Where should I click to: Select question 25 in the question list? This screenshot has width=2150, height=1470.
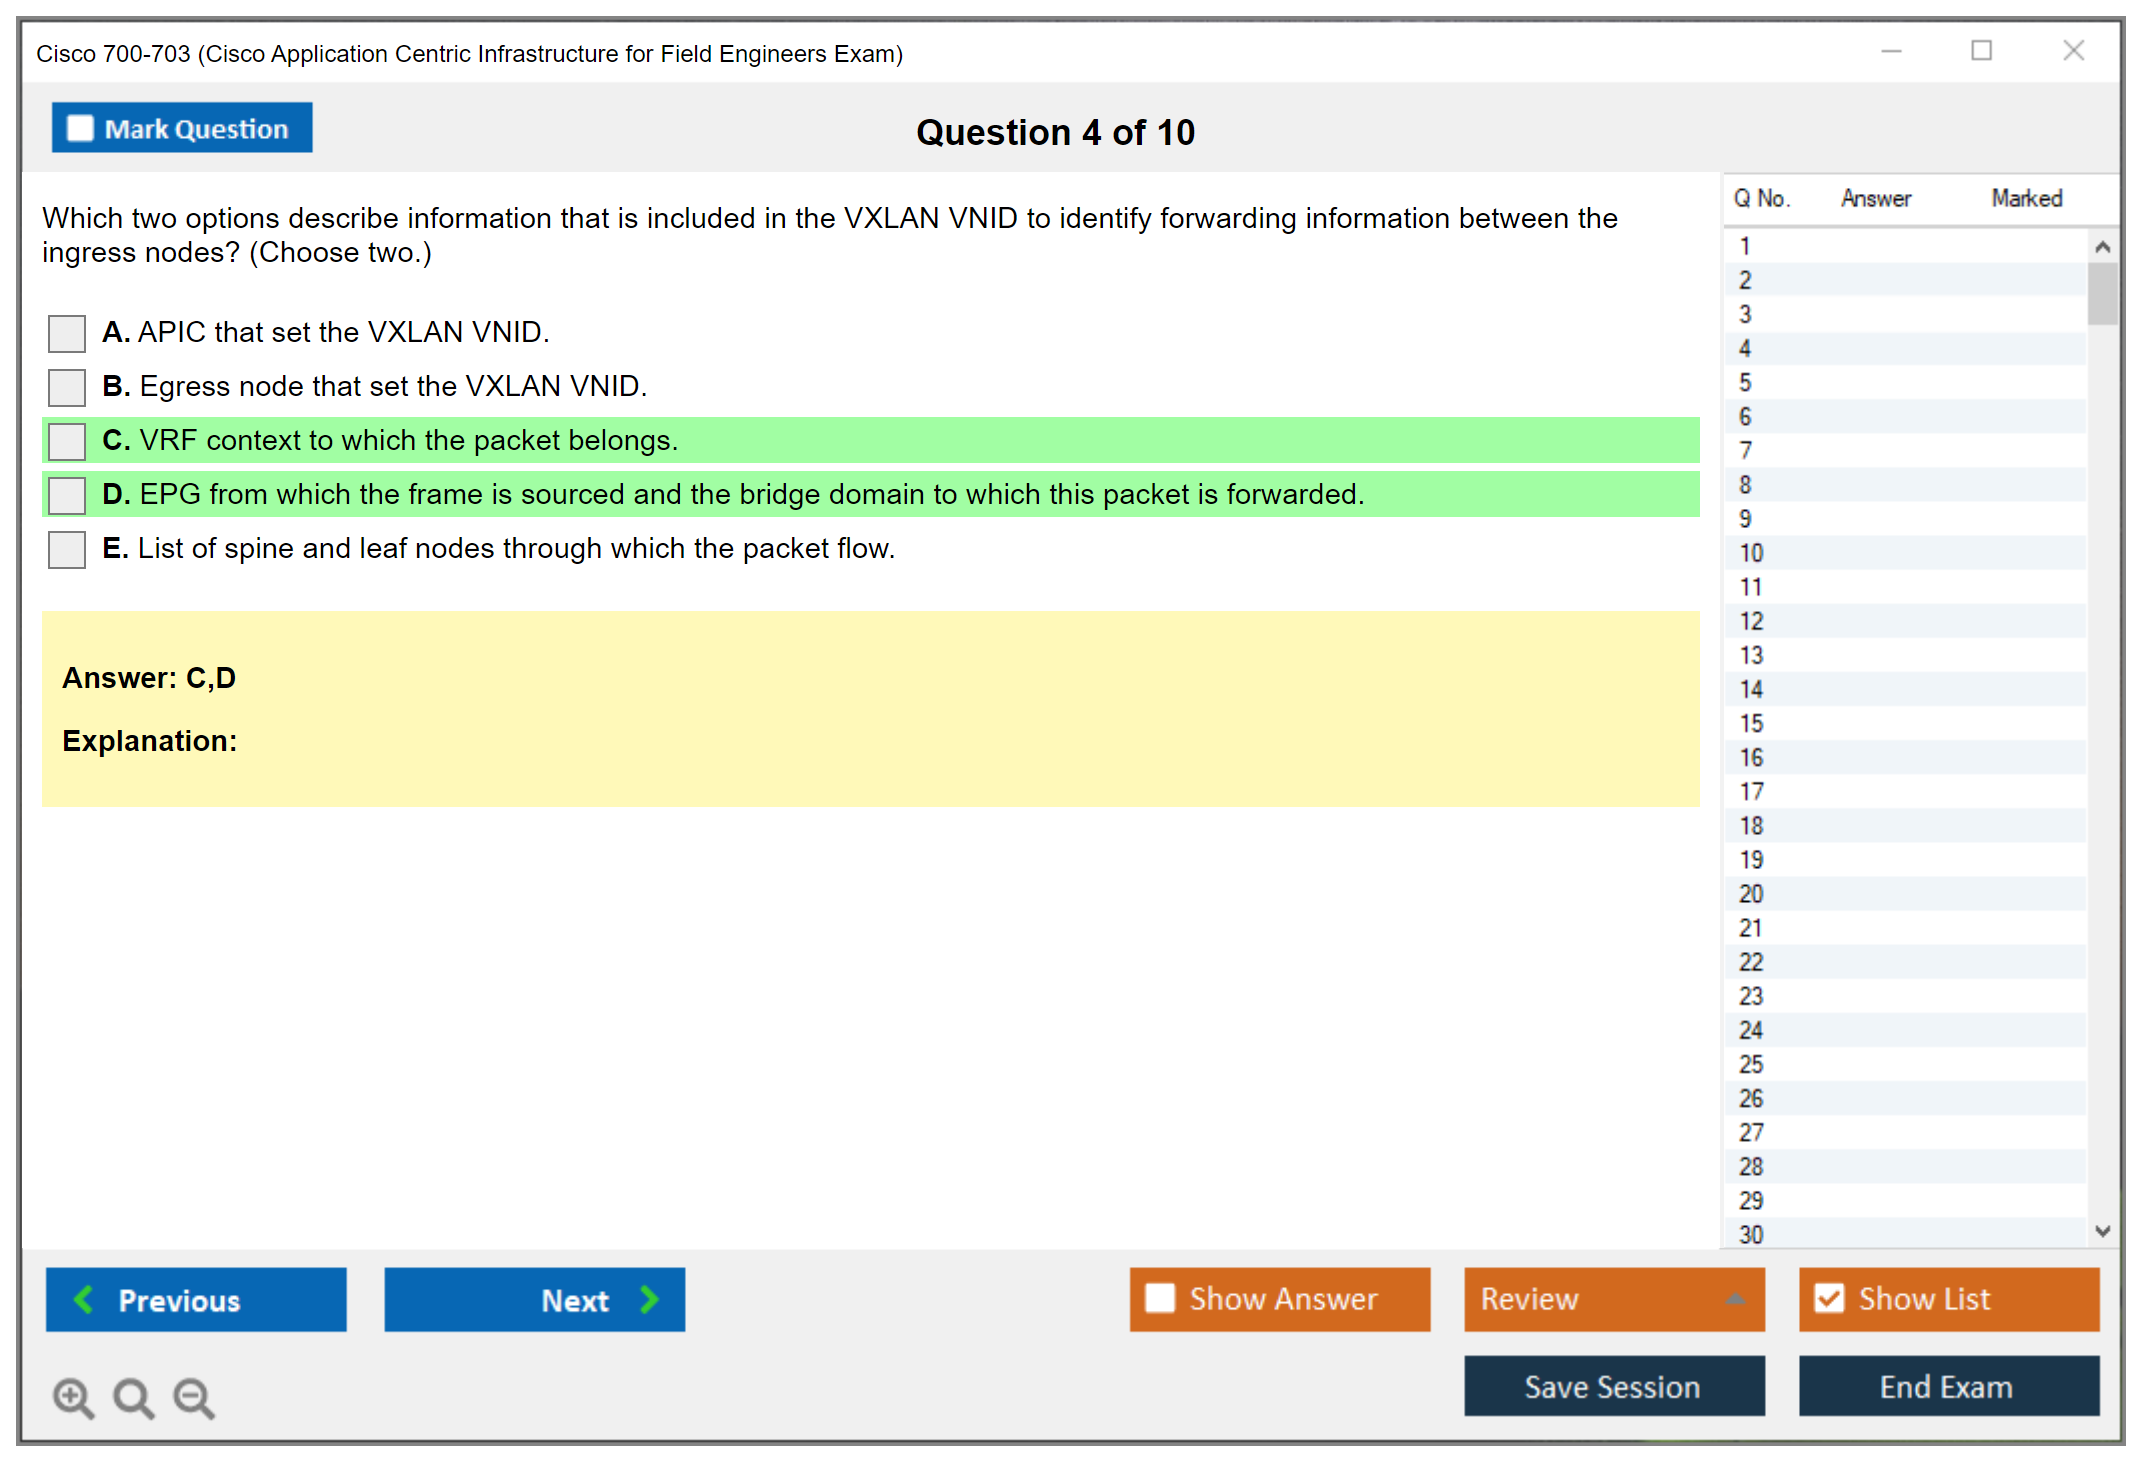1751,1064
